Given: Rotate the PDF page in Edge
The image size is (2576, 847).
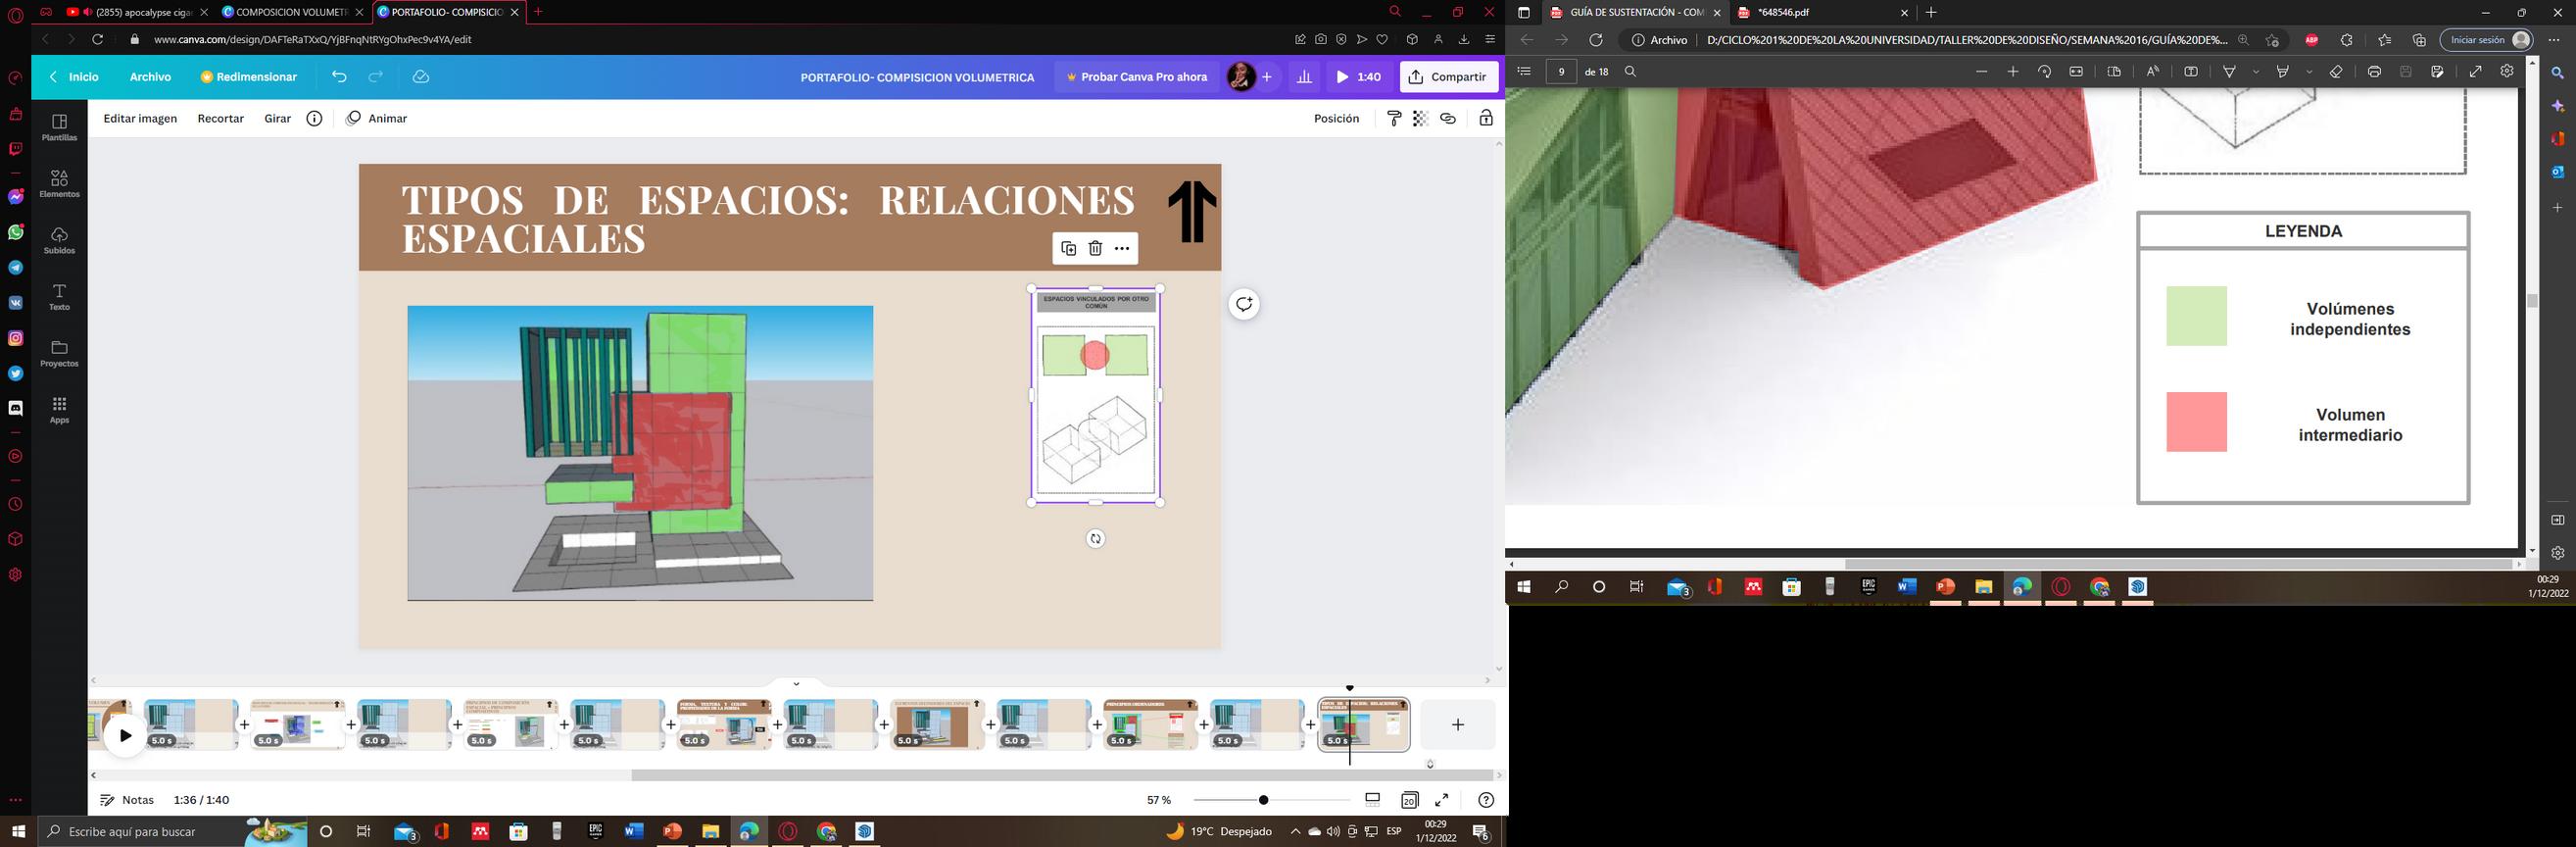Looking at the screenshot, I should 2044,71.
